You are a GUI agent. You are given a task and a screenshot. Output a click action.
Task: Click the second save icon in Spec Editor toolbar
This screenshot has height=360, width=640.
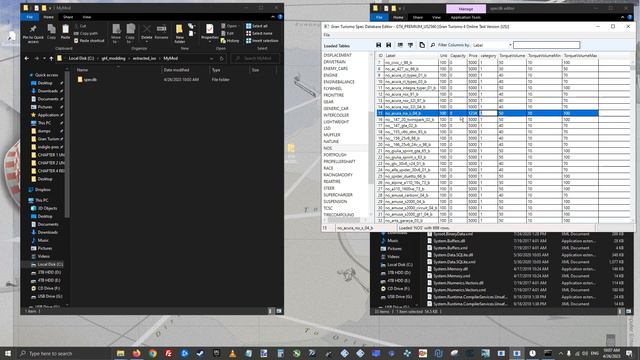click(389, 45)
